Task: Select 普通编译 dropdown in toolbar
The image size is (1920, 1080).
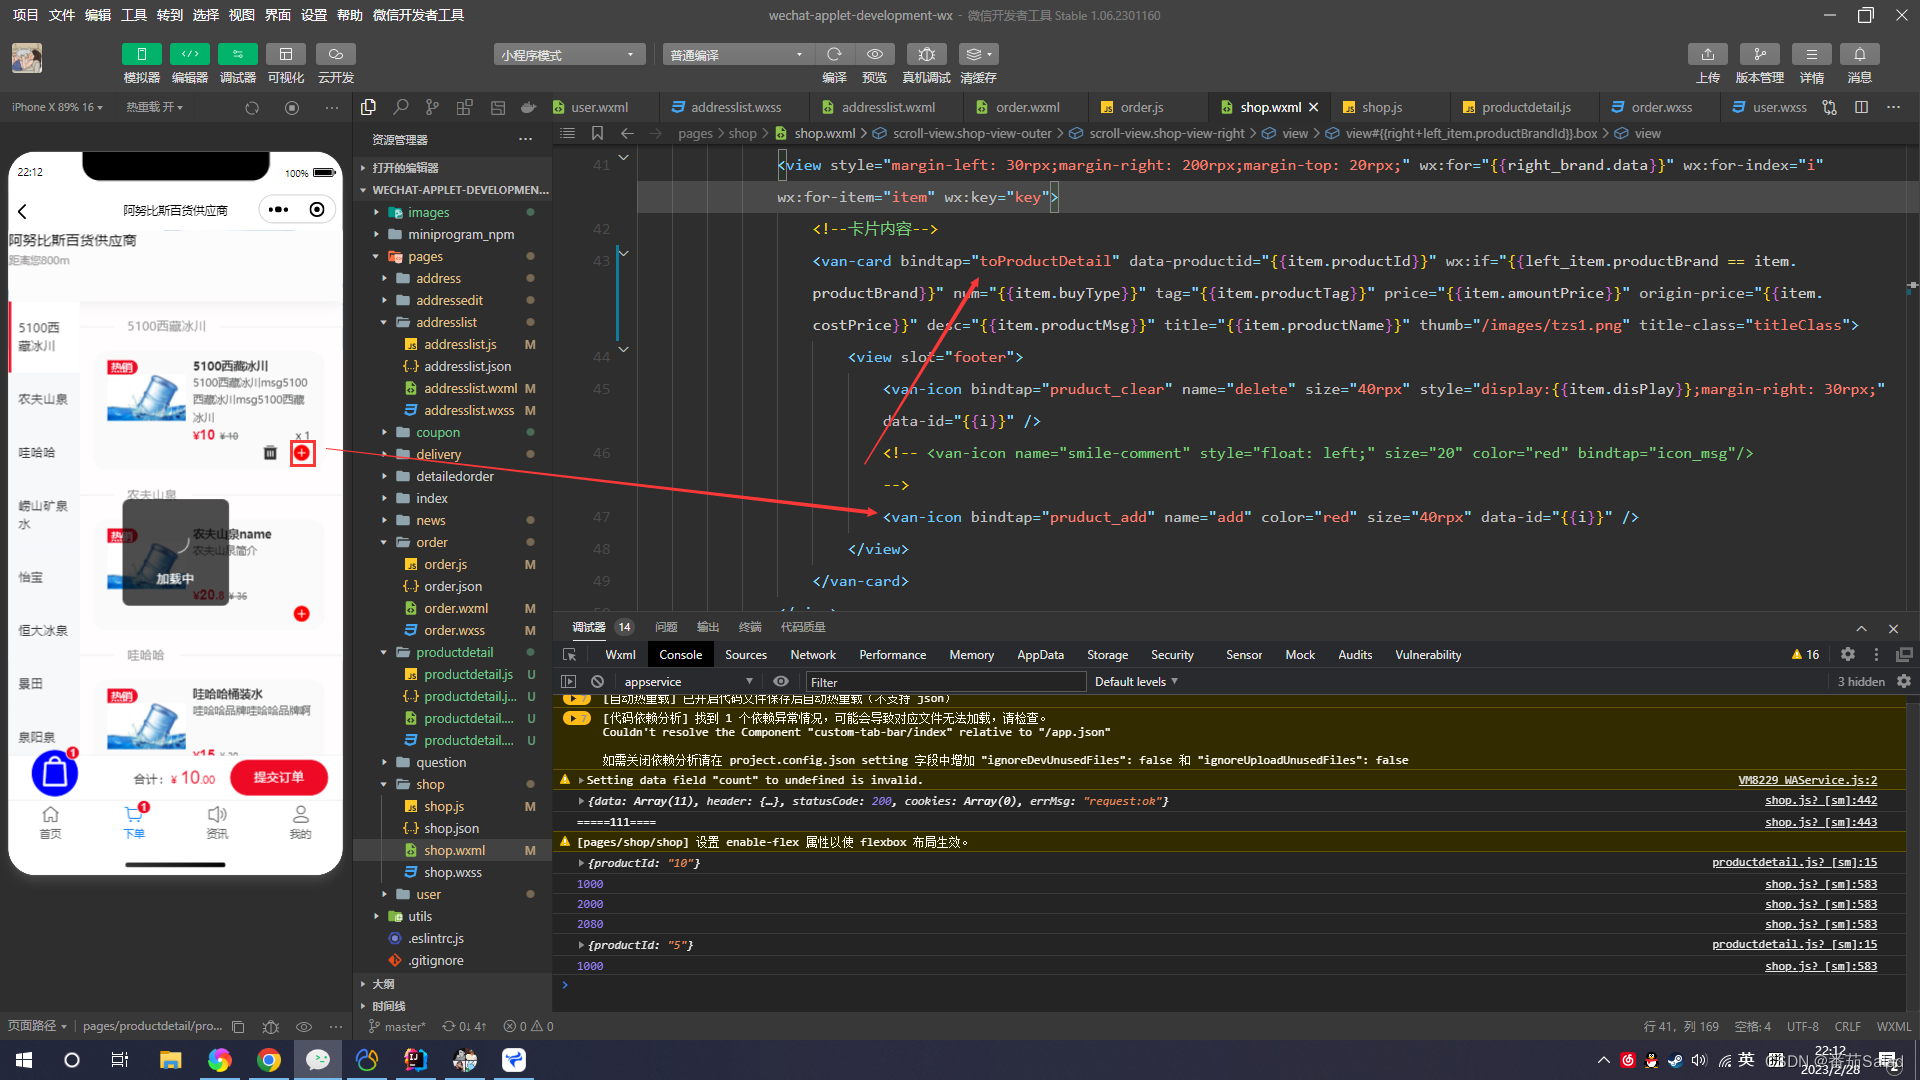Action: click(x=735, y=54)
